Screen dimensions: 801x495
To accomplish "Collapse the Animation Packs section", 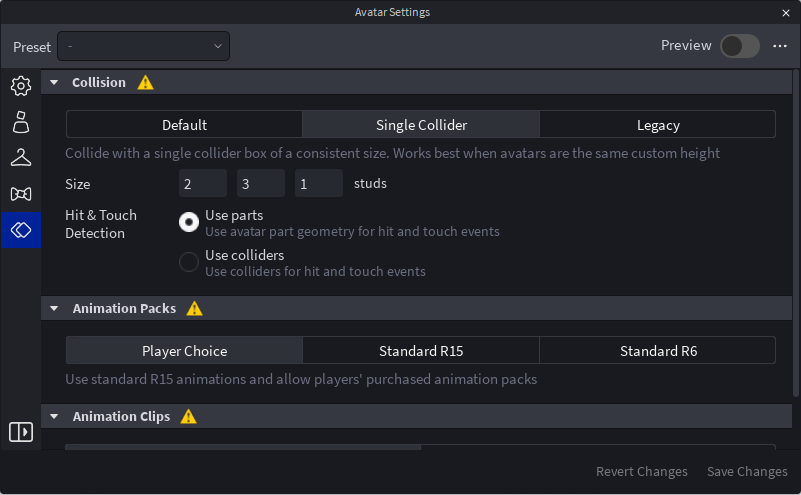I will pyautogui.click(x=54, y=309).
